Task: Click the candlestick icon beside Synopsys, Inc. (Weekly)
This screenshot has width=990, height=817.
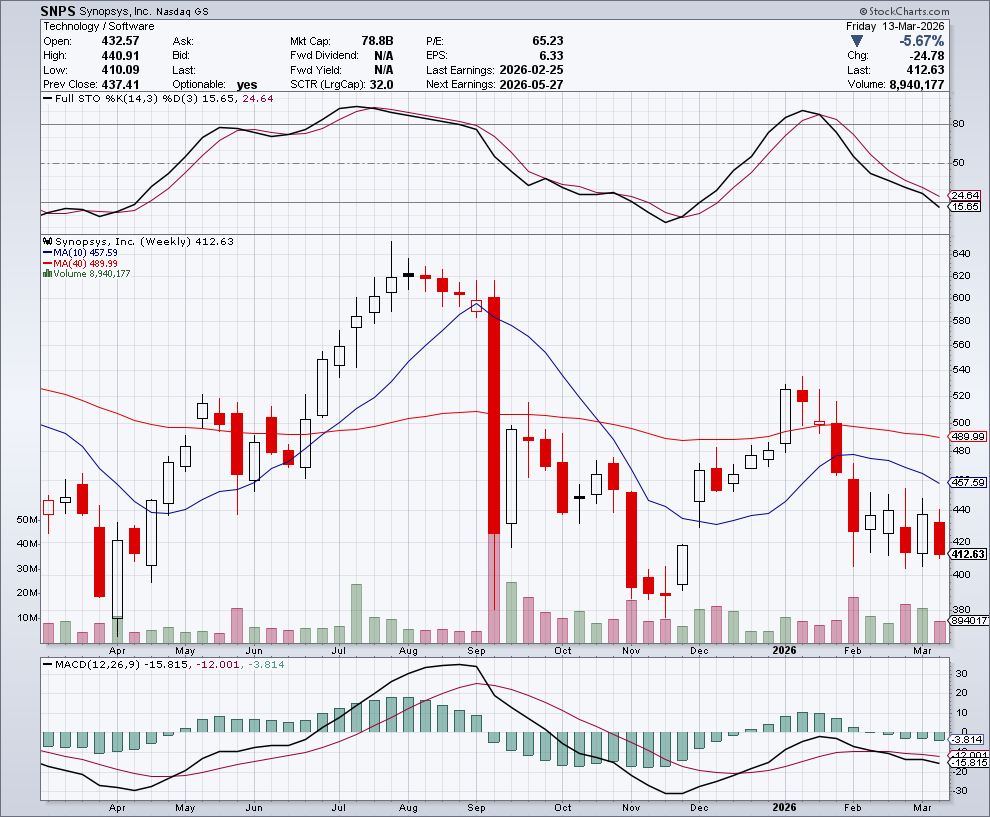Action: (47, 241)
